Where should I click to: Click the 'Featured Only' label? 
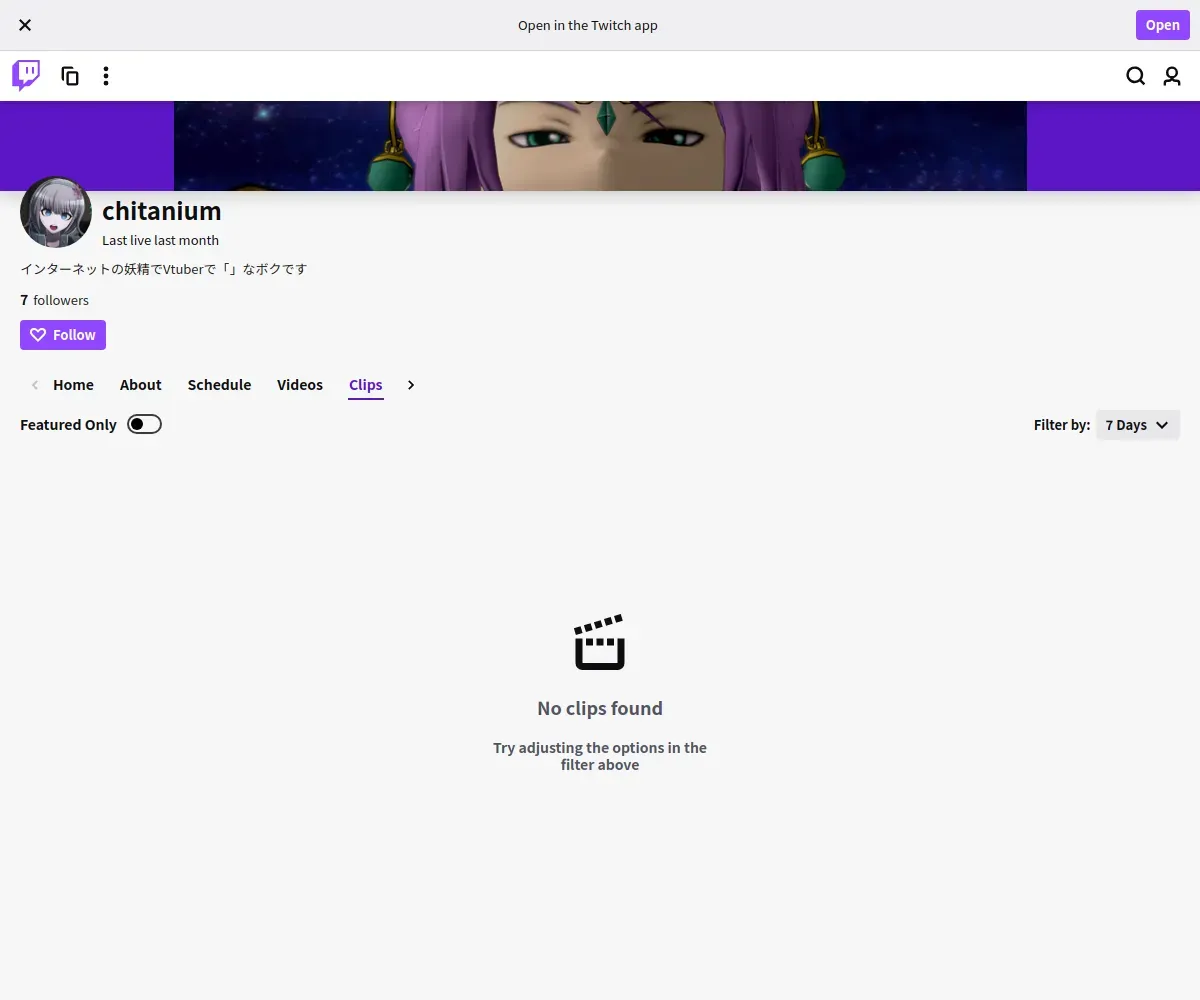pyautogui.click(x=68, y=425)
